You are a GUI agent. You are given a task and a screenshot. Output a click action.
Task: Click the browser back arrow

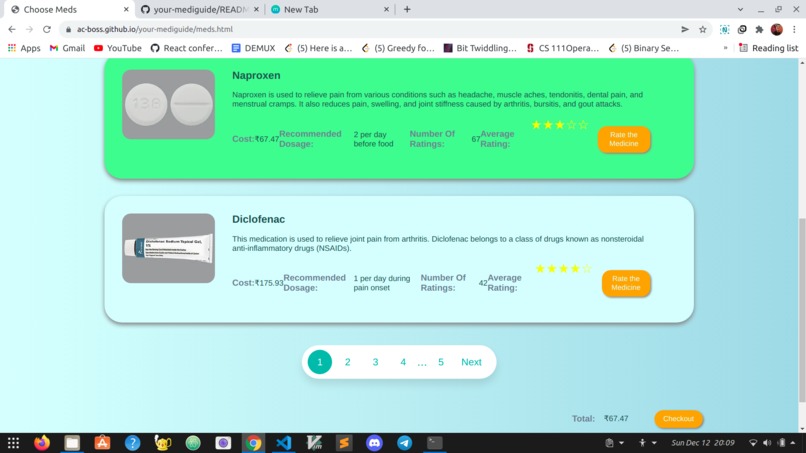(12, 29)
